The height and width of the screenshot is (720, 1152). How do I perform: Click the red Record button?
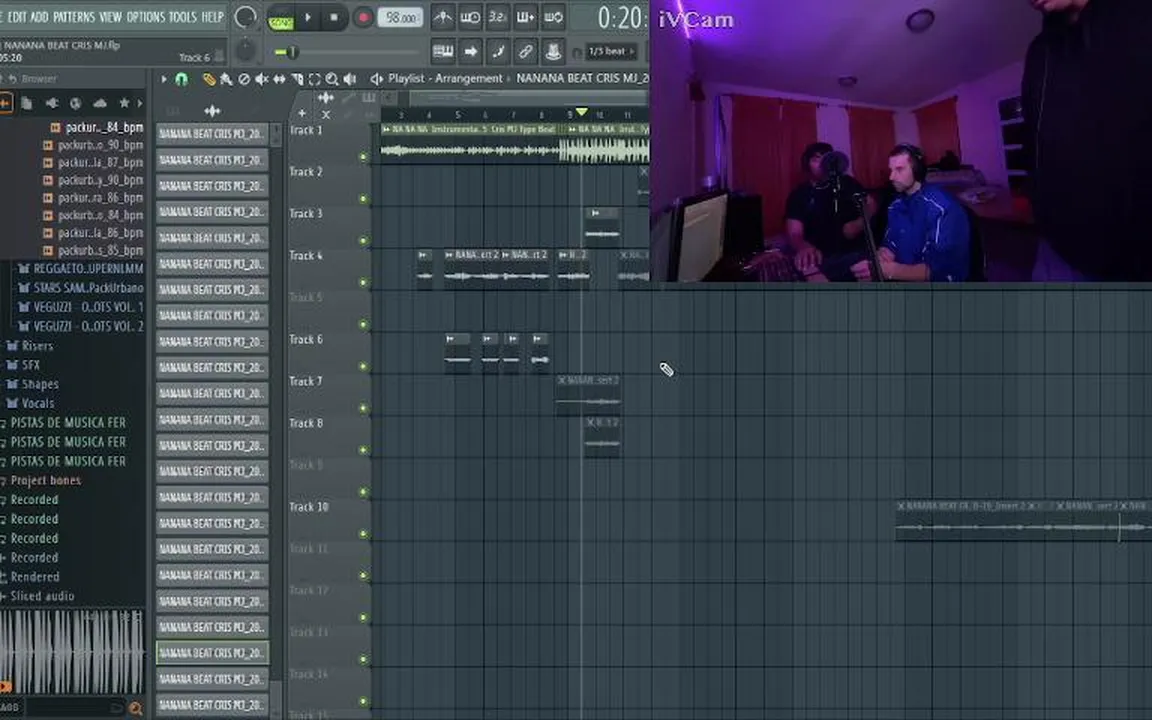point(362,18)
